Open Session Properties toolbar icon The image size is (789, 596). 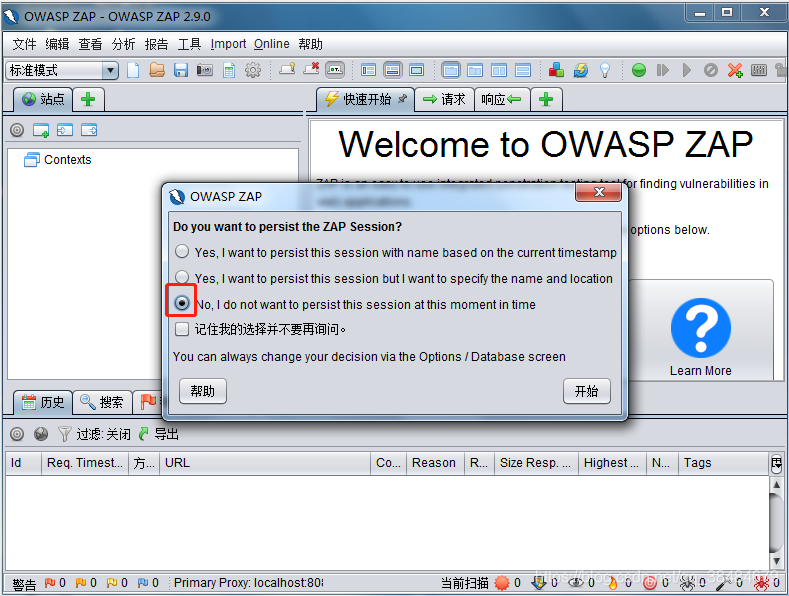[x=229, y=70]
